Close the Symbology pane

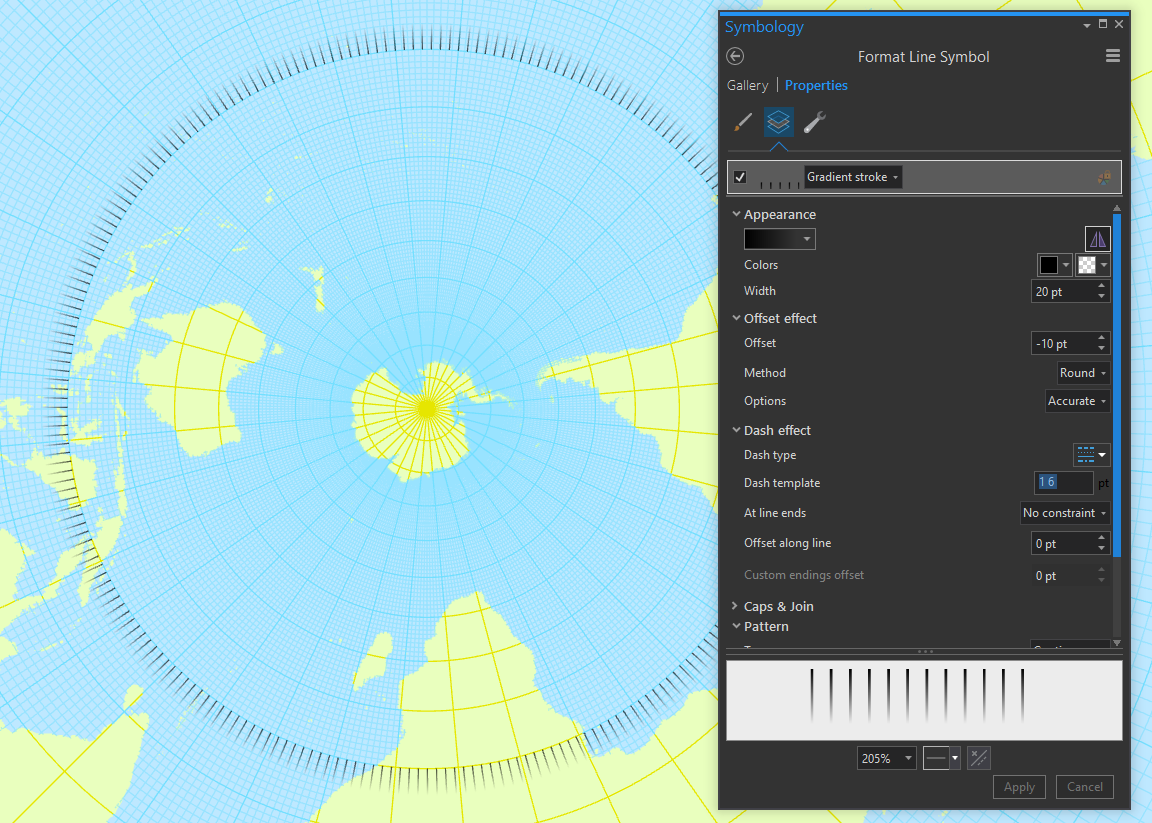1119,24
